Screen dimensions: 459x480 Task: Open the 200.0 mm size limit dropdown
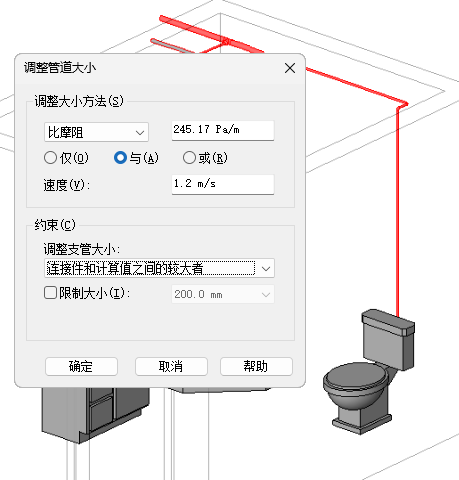pos(223,294)
